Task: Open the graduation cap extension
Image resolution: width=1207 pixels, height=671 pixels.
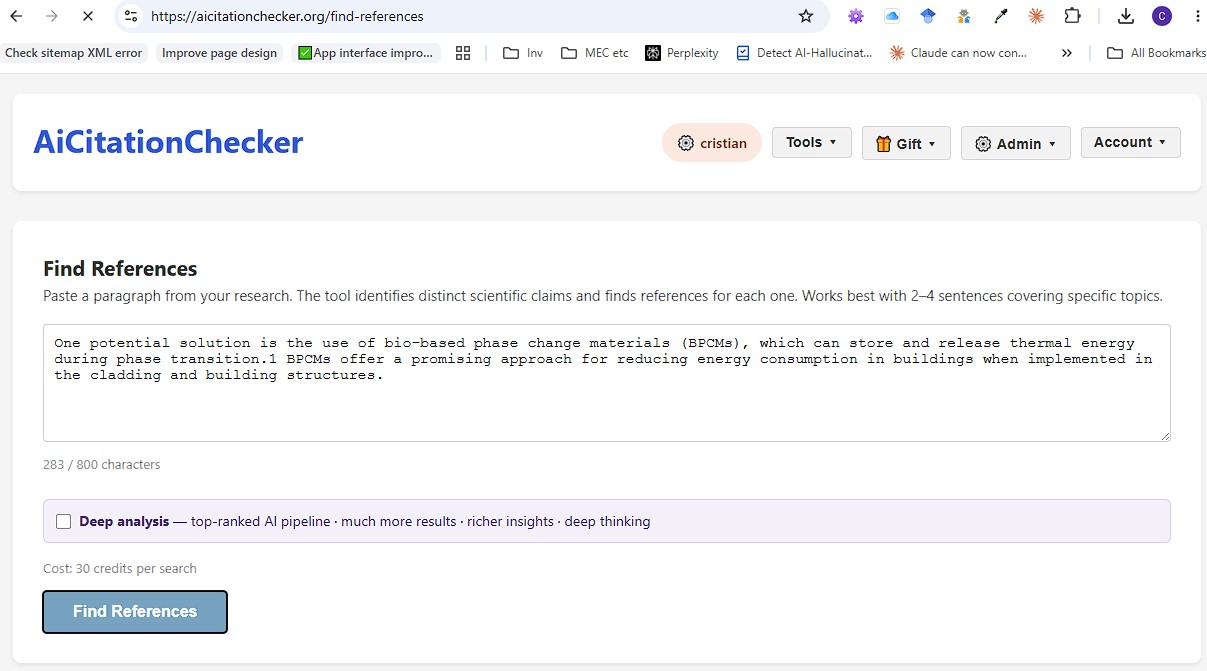Action: point(928,16)
